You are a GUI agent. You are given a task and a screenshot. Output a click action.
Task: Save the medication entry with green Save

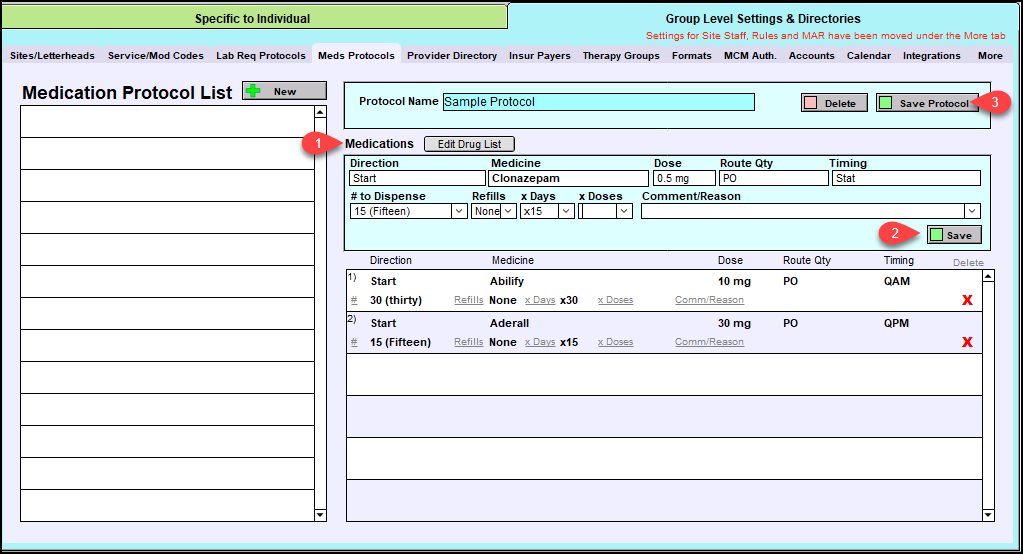pos(954,235)
